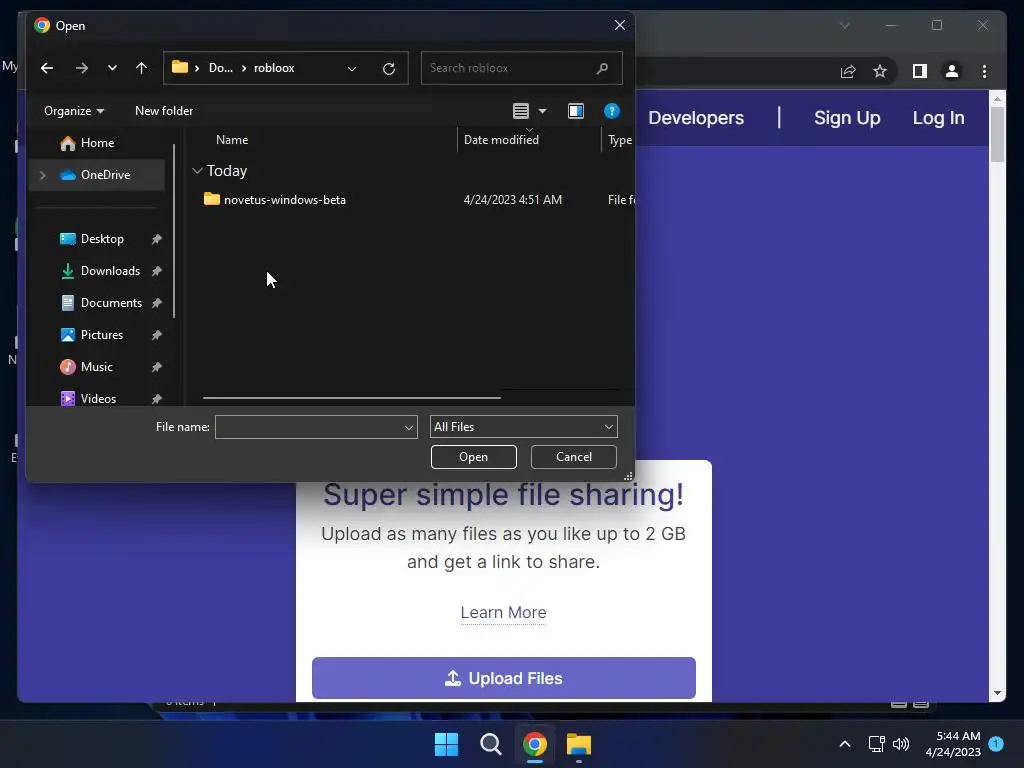This screenshot has height=768, width=1024.
Task: Open taskbar Search
Action: click(490, 744)
